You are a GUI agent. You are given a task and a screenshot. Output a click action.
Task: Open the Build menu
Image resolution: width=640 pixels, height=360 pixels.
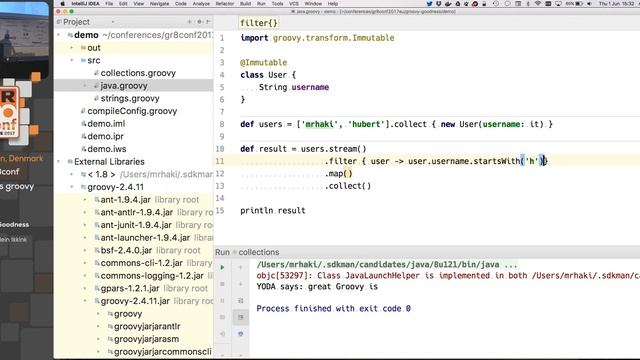click(x=245, y=4)
